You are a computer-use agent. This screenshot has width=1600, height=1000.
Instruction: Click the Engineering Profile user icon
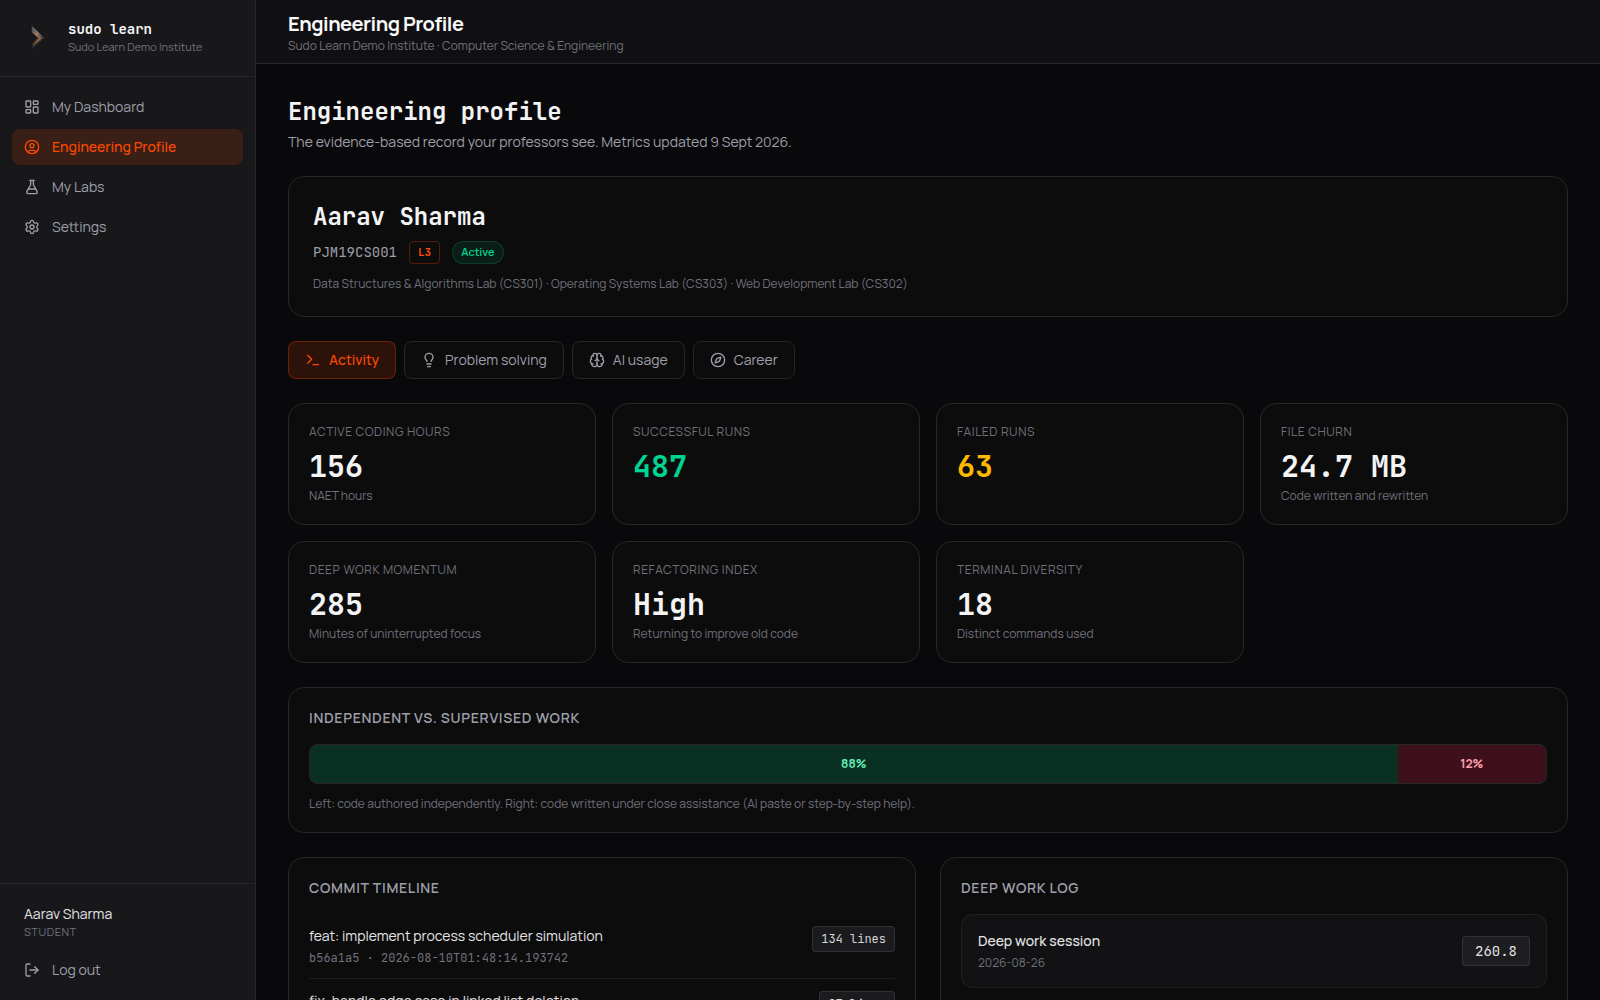point(32,147)
